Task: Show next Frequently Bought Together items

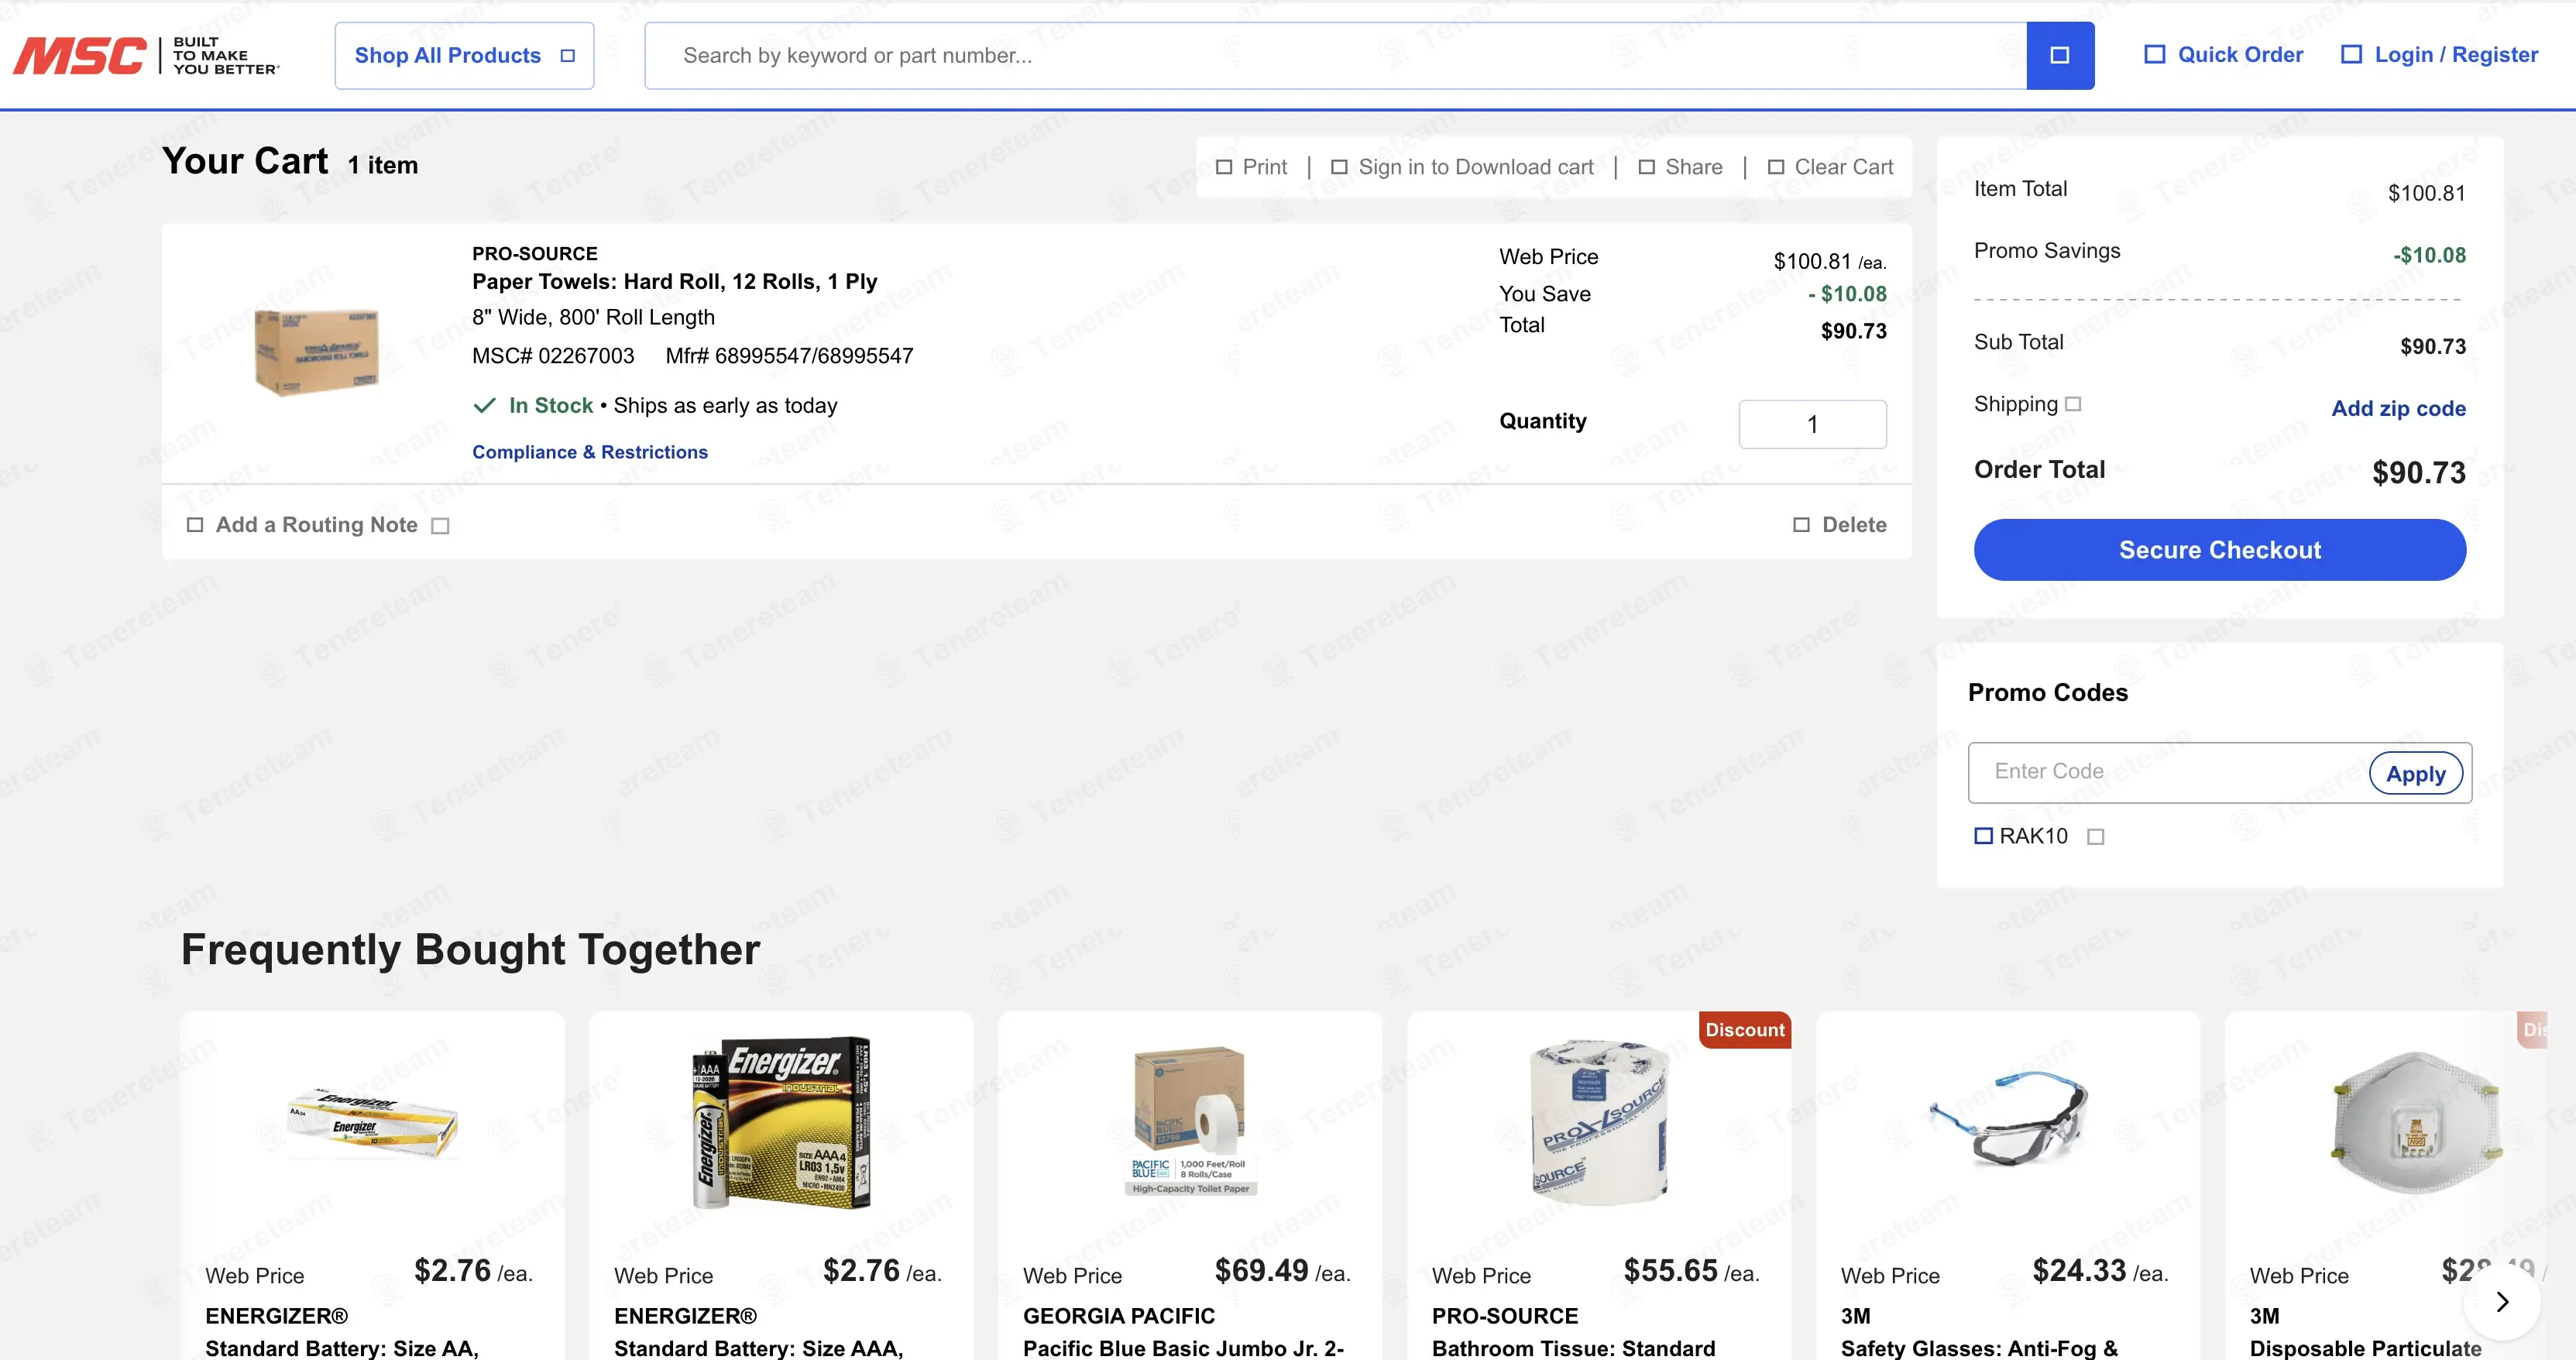Action: coord(2502,1301)
